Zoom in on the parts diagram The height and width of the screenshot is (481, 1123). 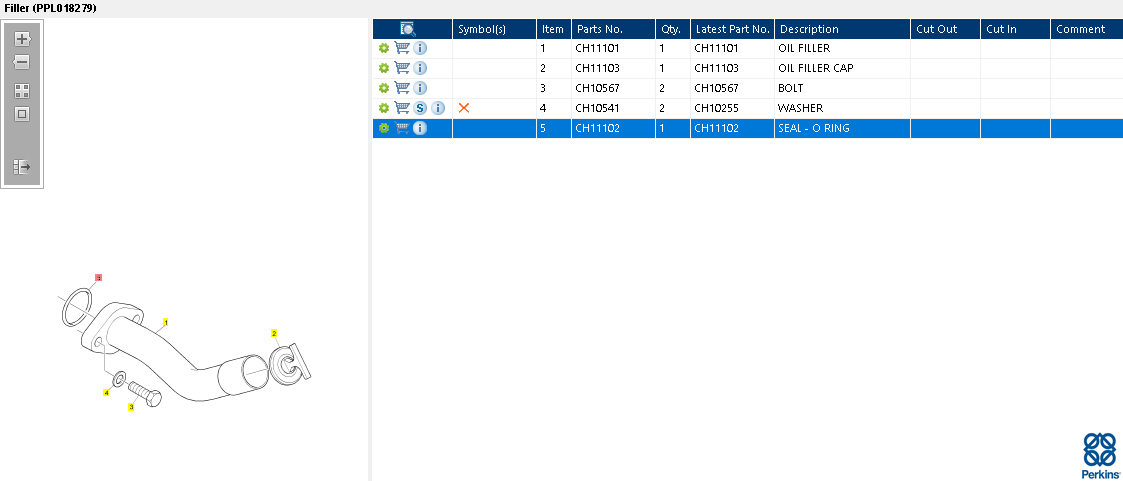point(22,39)
